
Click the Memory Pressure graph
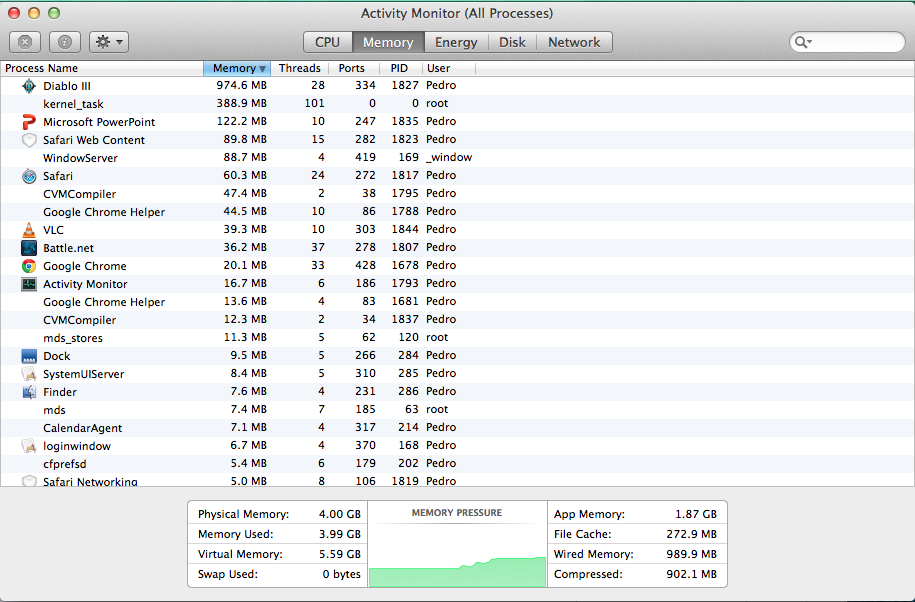[457, 544]
